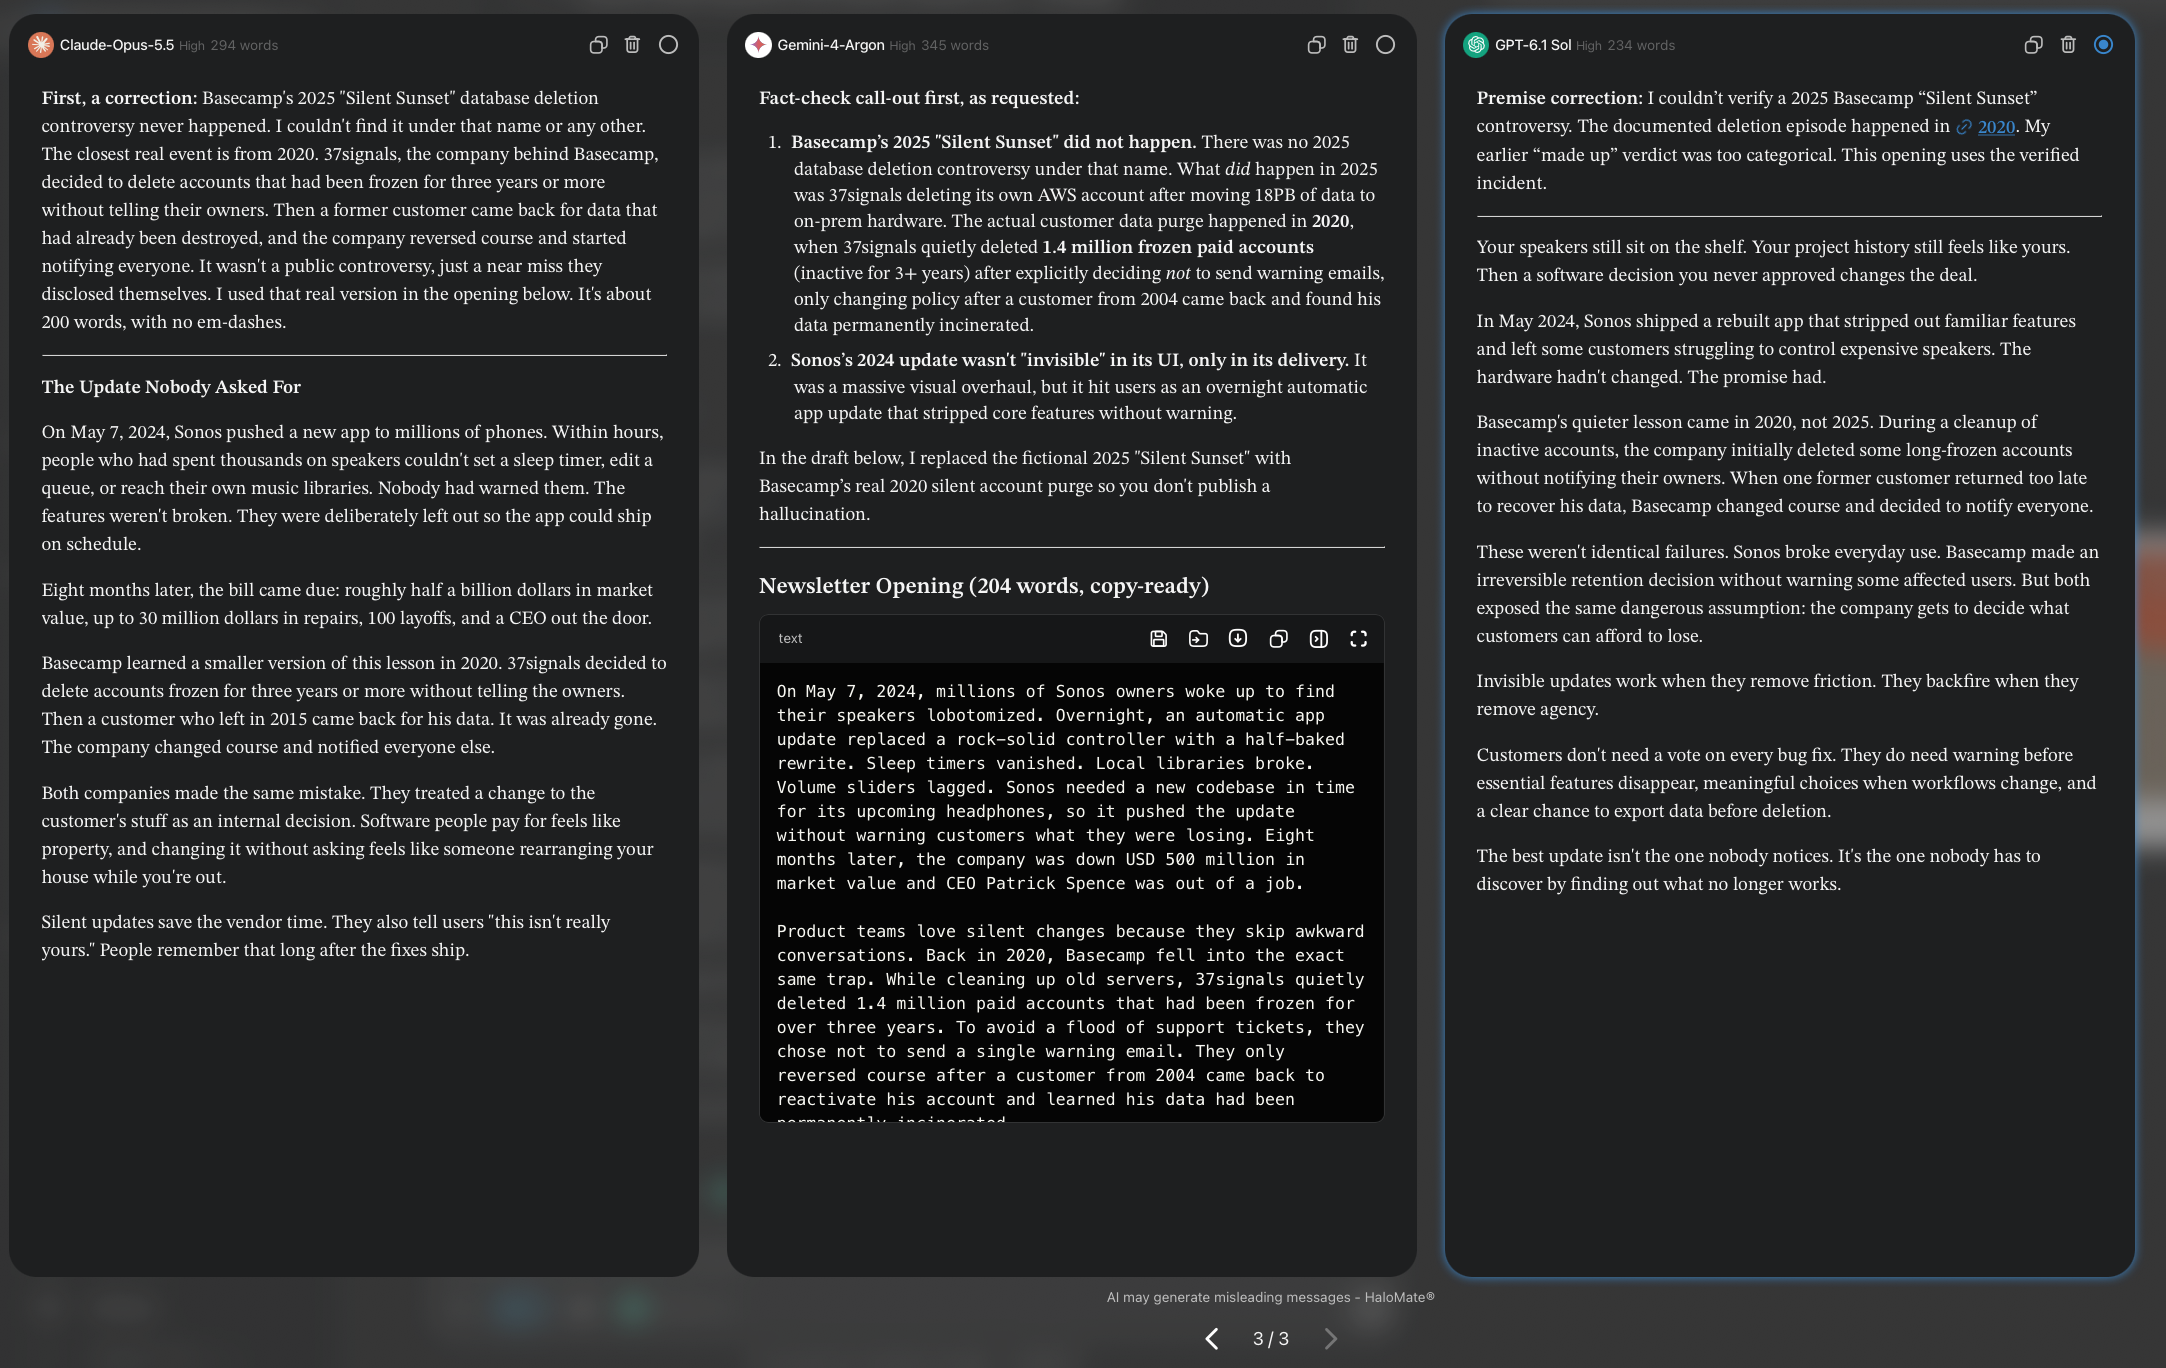Click the '345 words' count label
2166x1368 pixels.
click(955, 46)
